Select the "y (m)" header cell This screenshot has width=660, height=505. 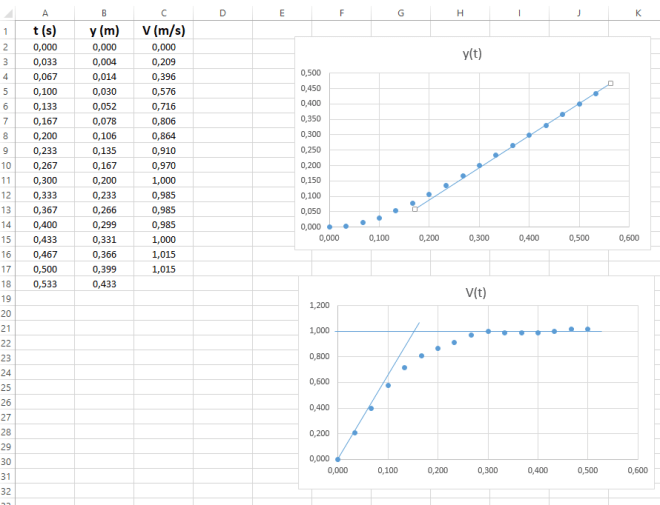(x=104, y=31)
